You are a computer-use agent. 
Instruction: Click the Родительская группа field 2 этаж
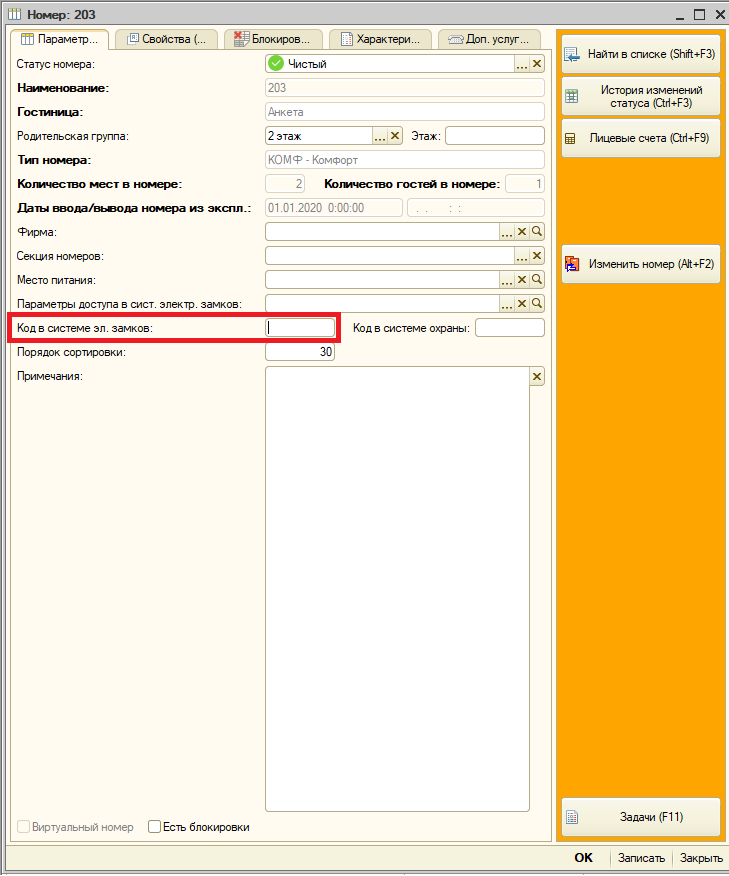318,136
